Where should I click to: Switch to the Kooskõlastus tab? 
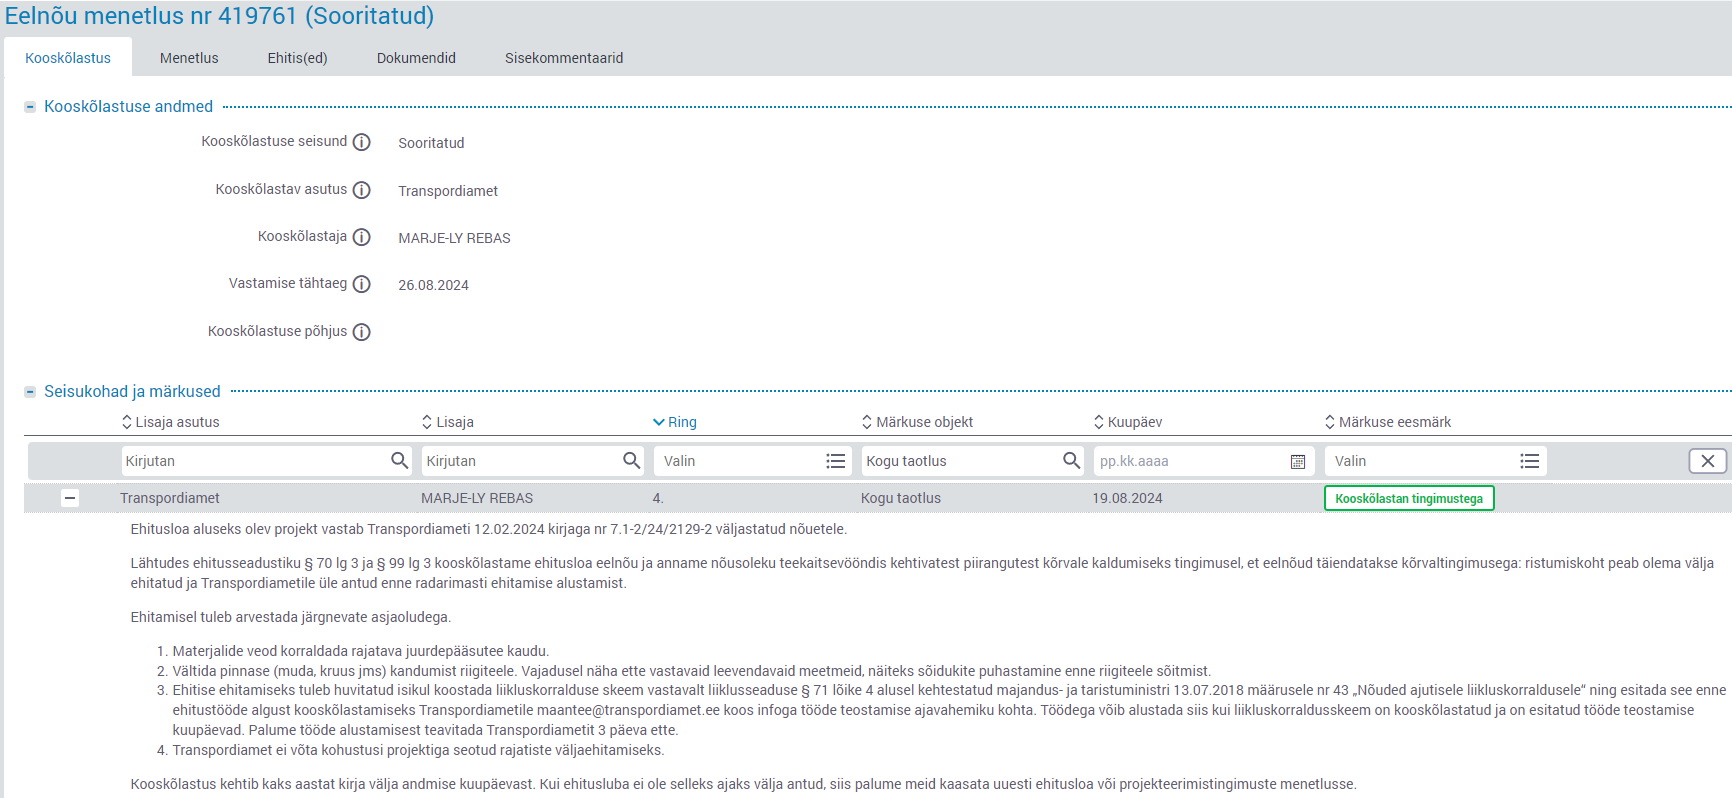pyautogui.click(x=68, y=58)
